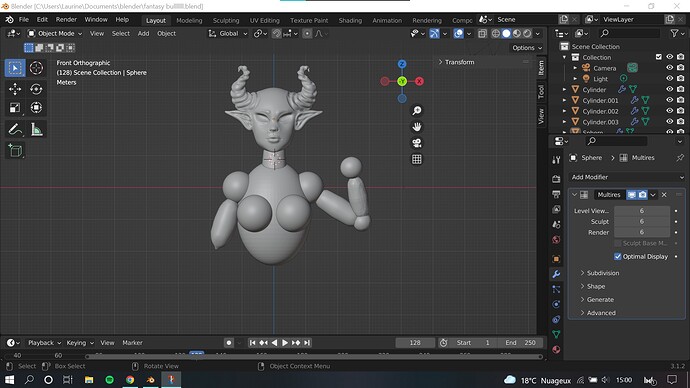
Task: Switch to solid viewport shading
Action: (506, 33)
